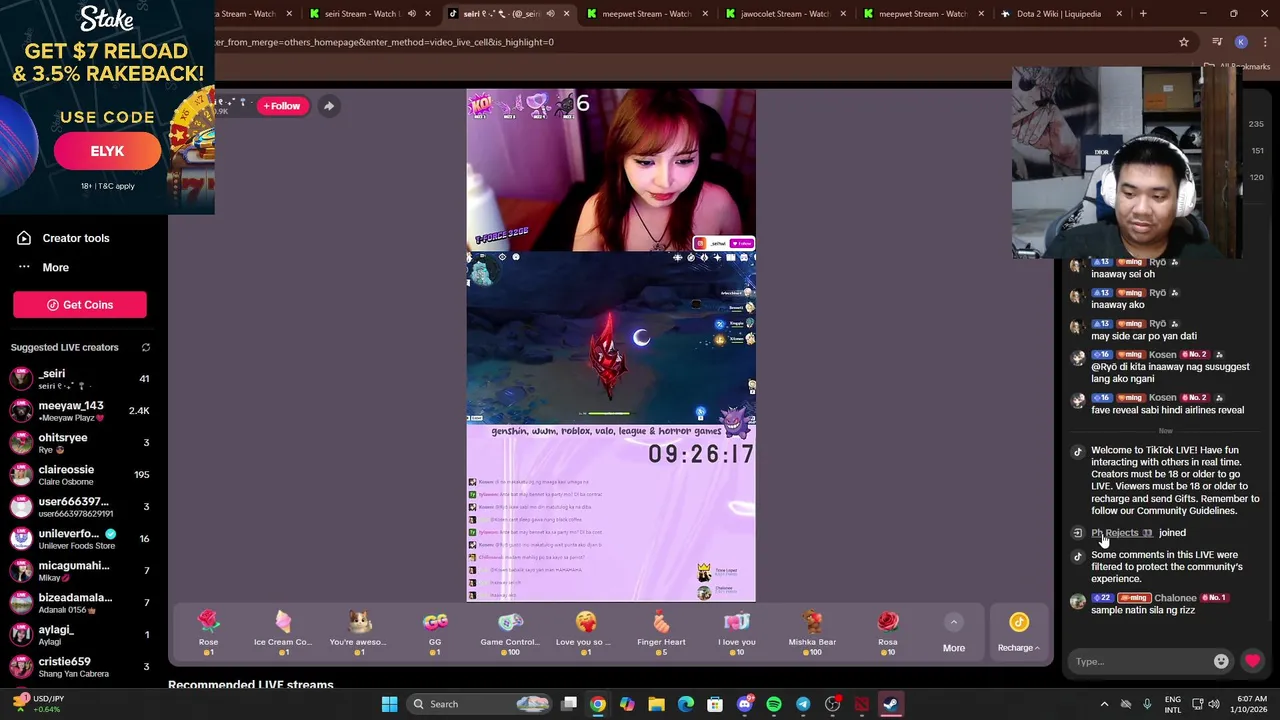
Task: Open meeyaw_143 suggested live creator
Action: (80, 411)
